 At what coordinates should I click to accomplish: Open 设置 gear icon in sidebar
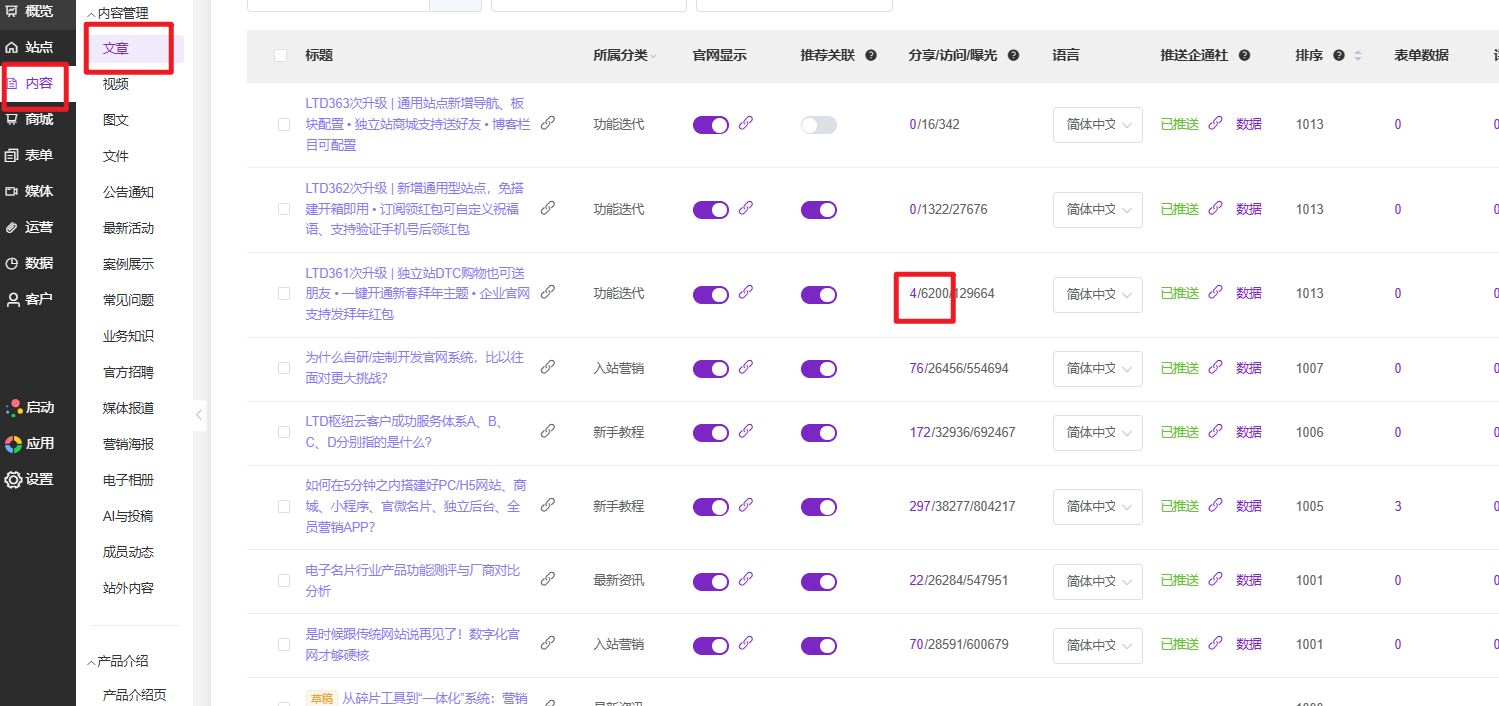pyautogui.click(x=13, y=480)
